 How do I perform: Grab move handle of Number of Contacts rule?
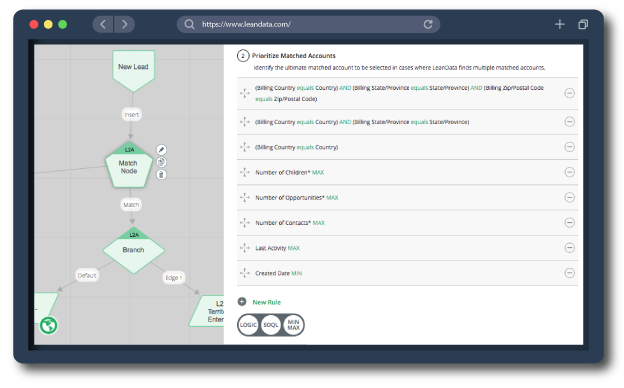pyautogui.click(x=245, y=222)
